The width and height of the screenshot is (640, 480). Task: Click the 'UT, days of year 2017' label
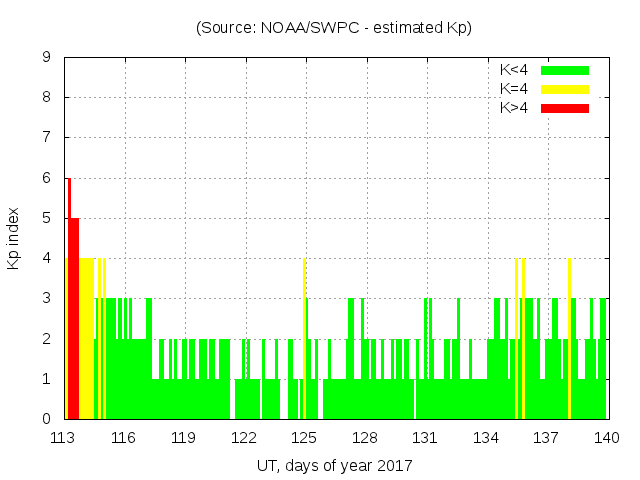click(334, 465)
